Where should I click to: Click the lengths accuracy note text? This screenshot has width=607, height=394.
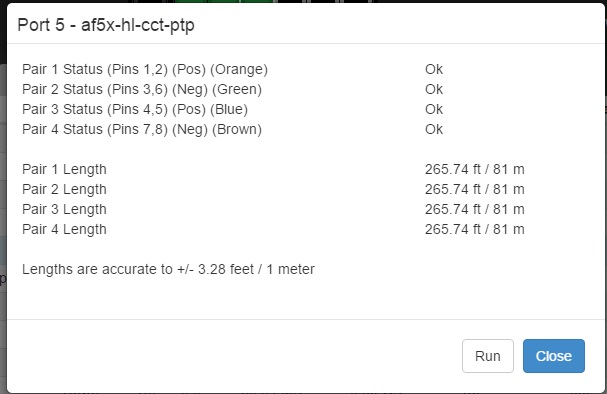coord(168,269)
